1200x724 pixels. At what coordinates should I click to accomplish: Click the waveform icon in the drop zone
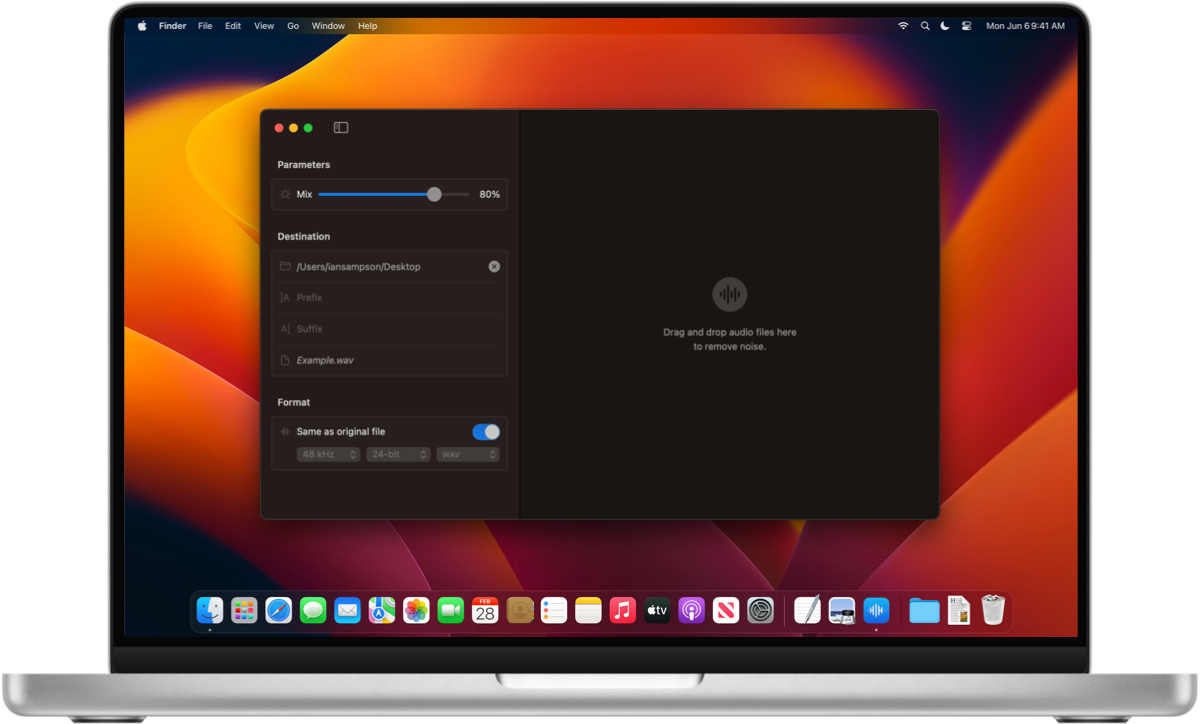[729, 294]
